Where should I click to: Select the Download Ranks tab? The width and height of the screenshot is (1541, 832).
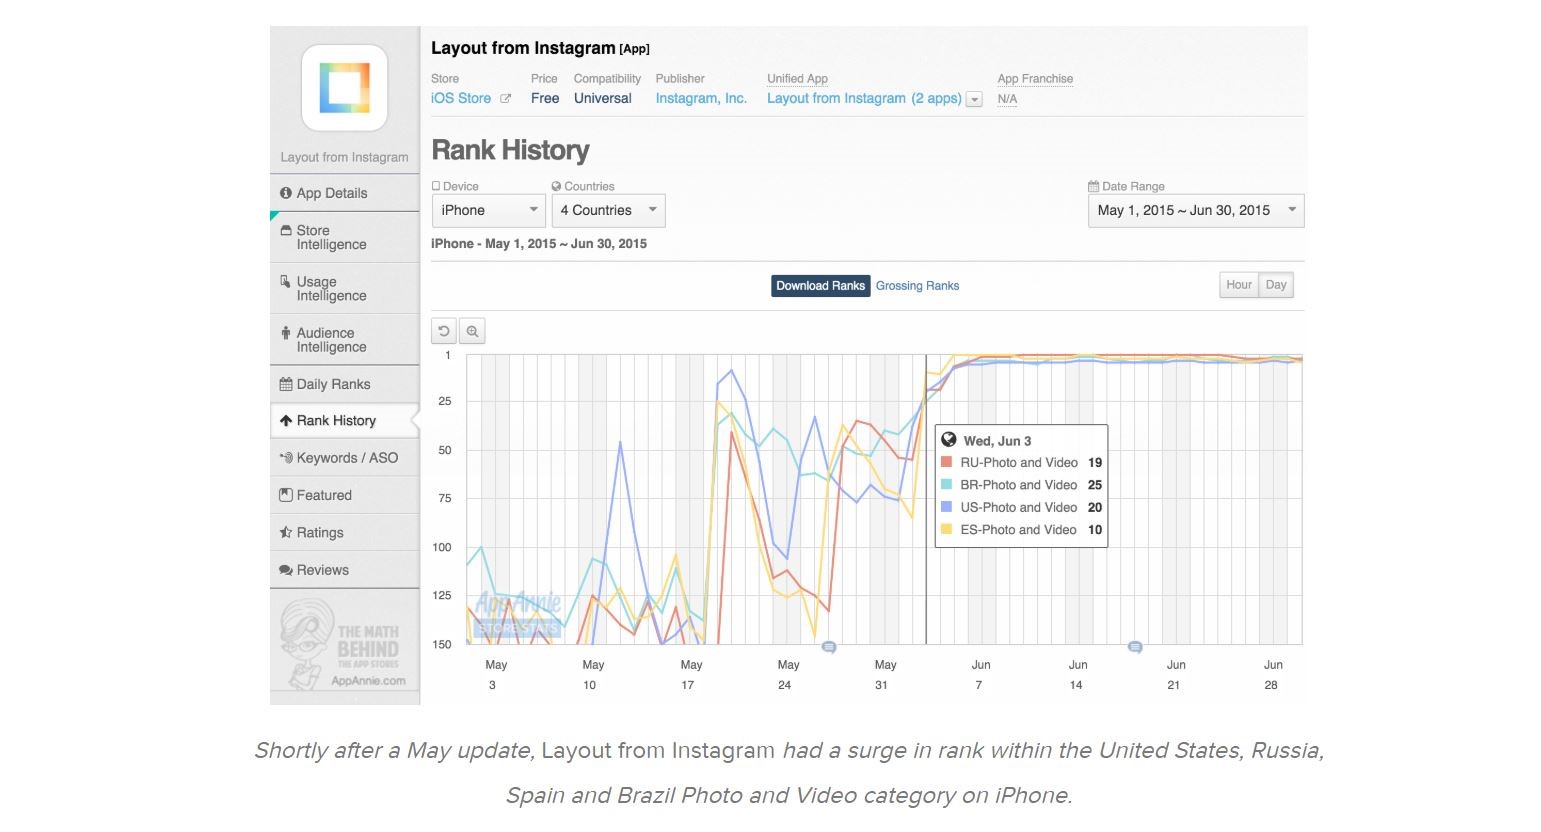coord(820,286)
